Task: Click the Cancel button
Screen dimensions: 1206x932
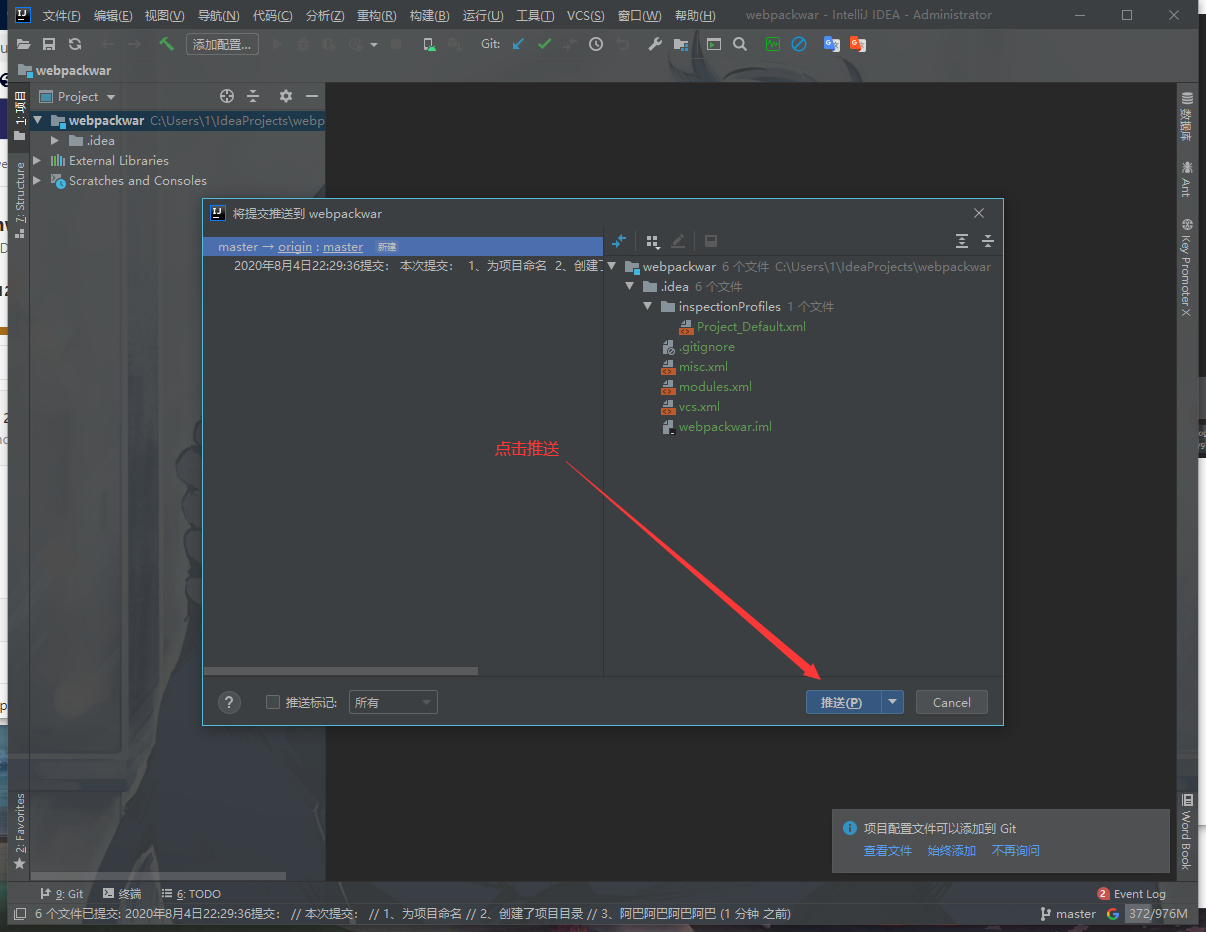Action: pyautogui.click(x=951, y=702)
